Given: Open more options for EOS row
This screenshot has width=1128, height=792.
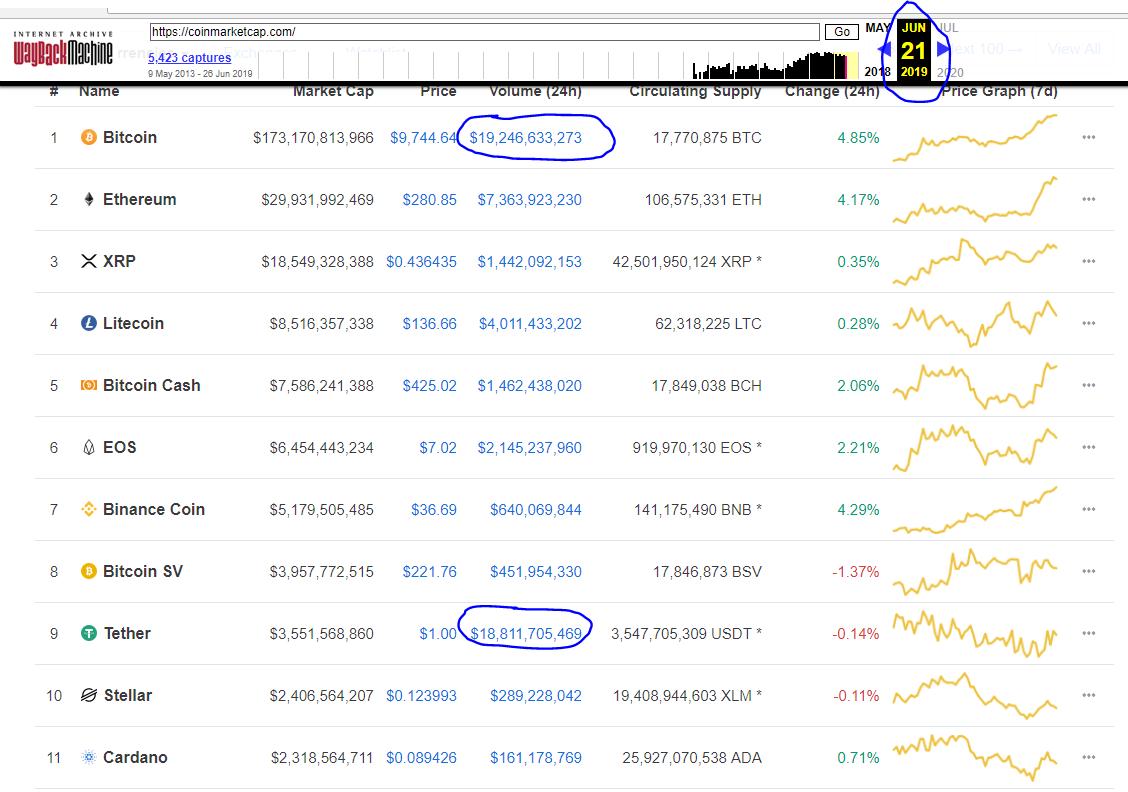Looking at the screenshot, I should [x=1088, y=447].
